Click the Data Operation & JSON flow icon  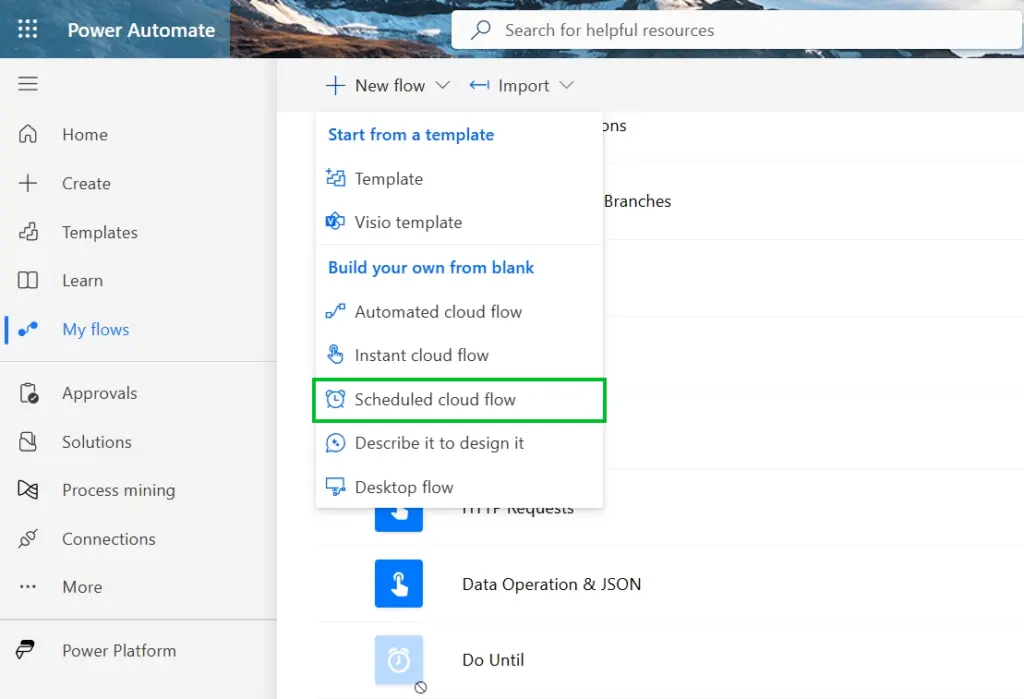point(398,583)
